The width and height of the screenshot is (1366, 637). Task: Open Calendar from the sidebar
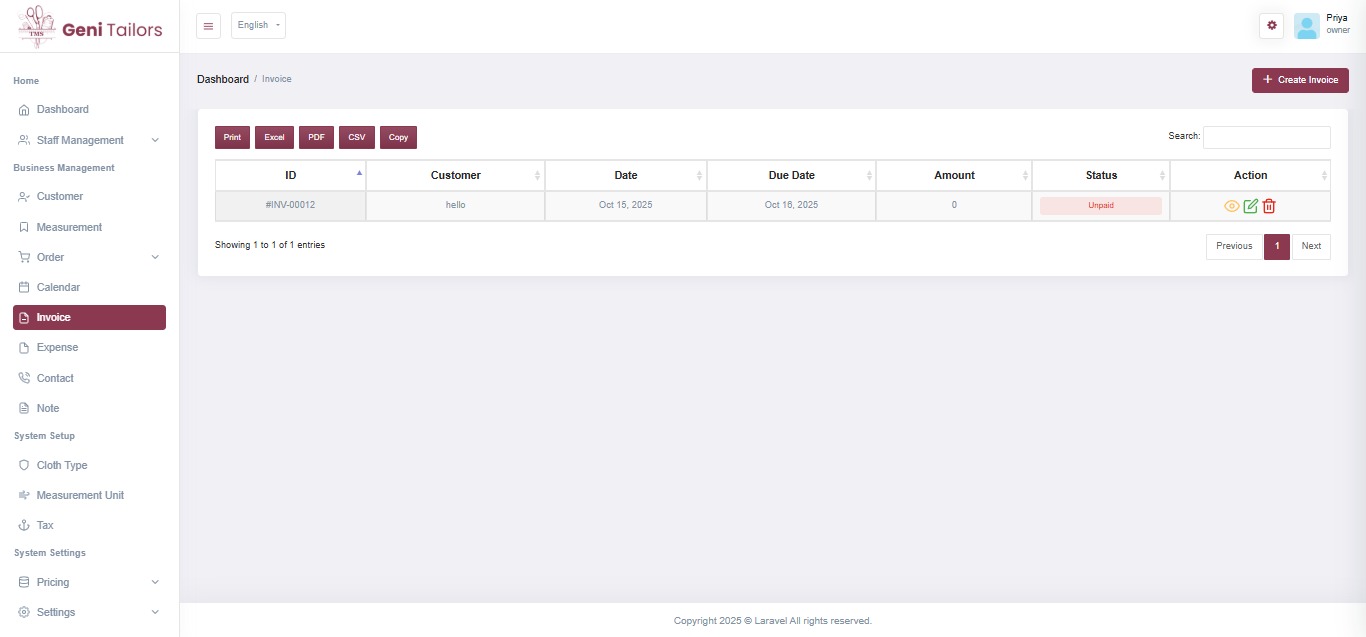pos(58,287)
